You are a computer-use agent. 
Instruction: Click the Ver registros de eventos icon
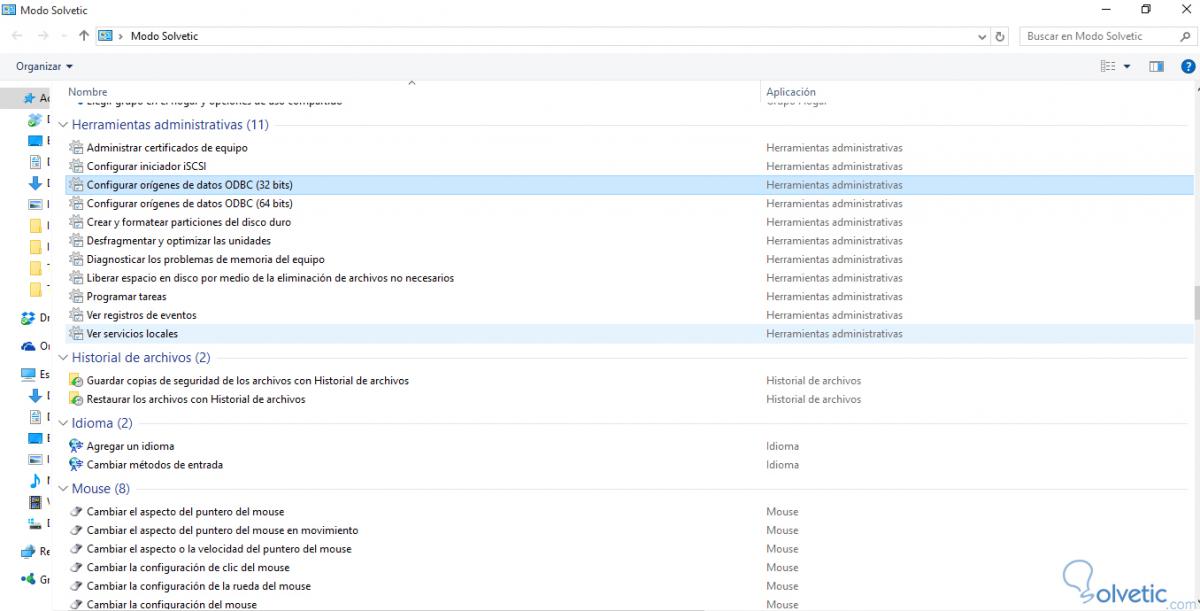[x=76, y=315]
